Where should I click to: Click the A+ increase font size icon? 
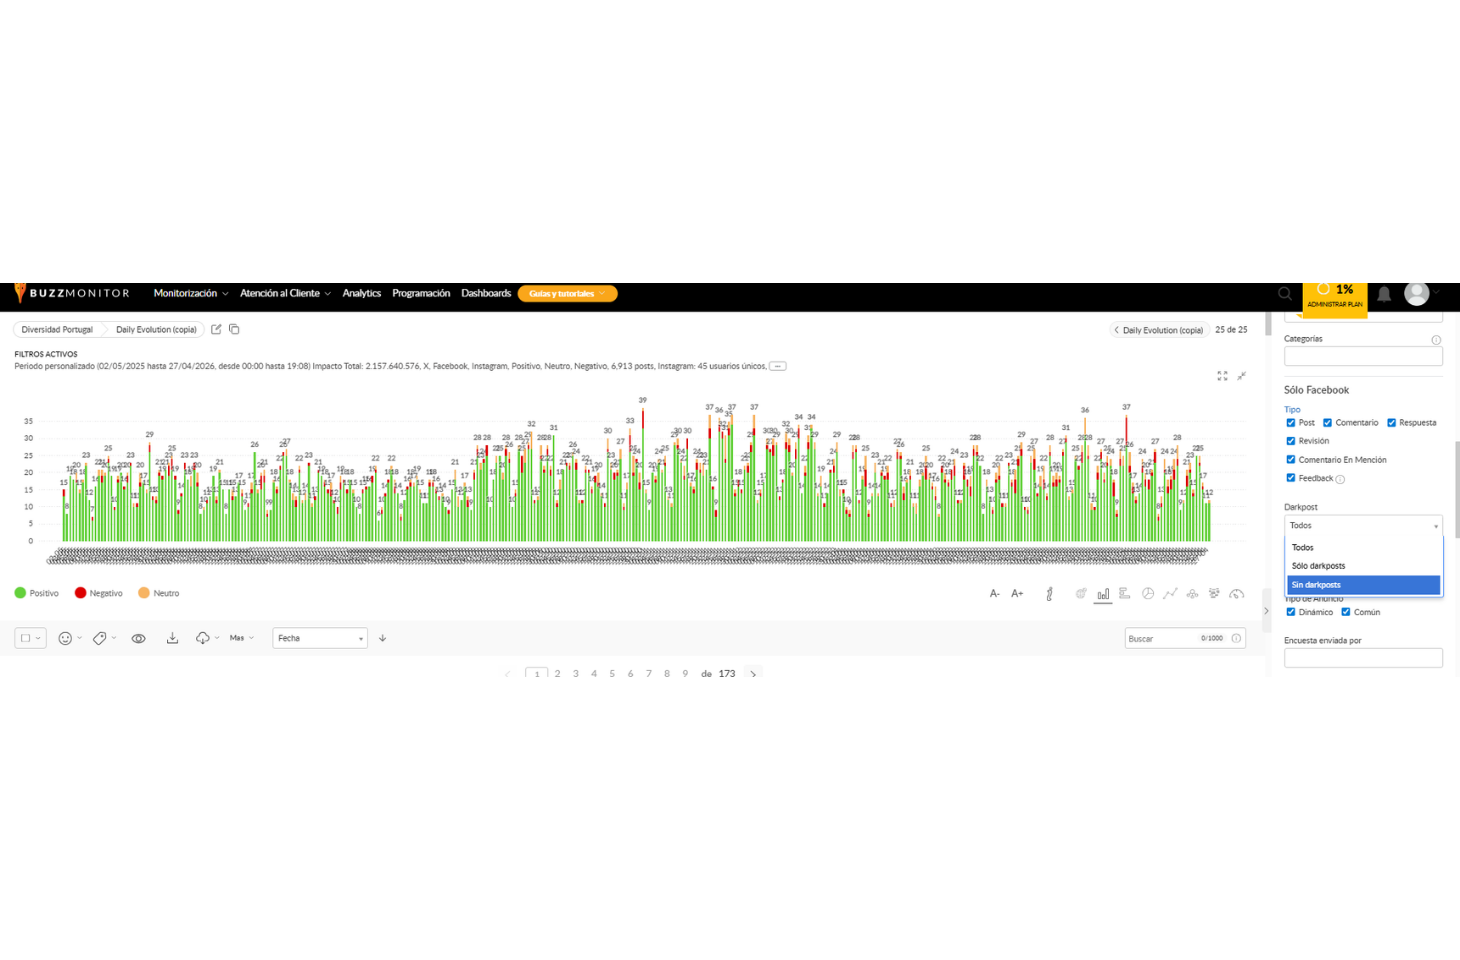[x=1017, y=594]
